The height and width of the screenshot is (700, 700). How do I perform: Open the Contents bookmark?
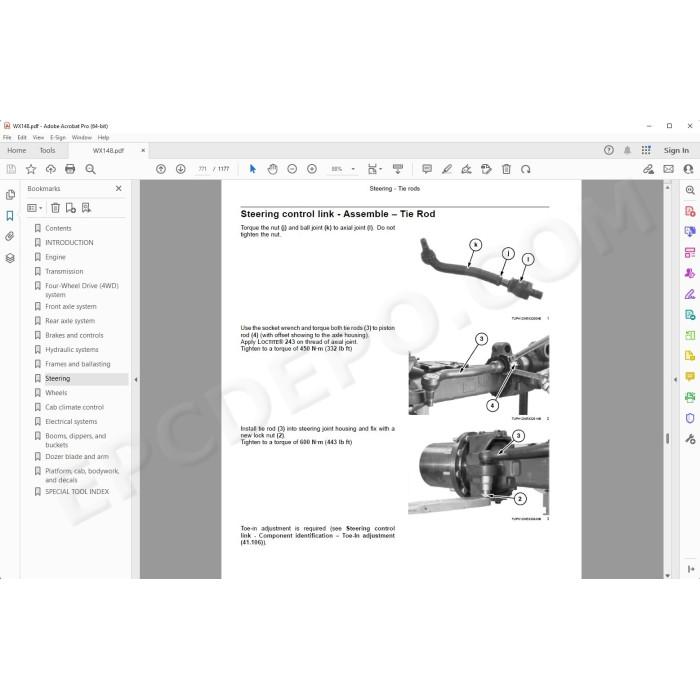[58, 228]
